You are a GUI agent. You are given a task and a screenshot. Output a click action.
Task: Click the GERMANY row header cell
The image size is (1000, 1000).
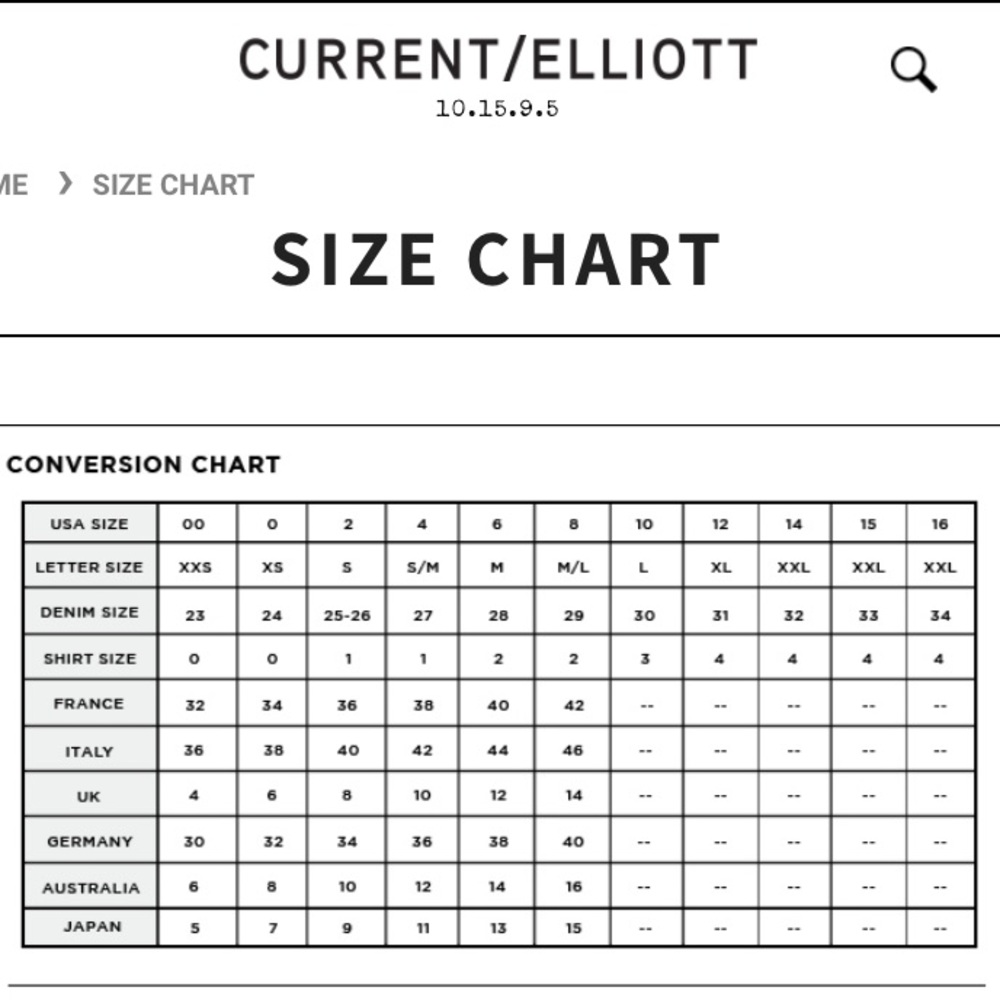pos(89,842)
